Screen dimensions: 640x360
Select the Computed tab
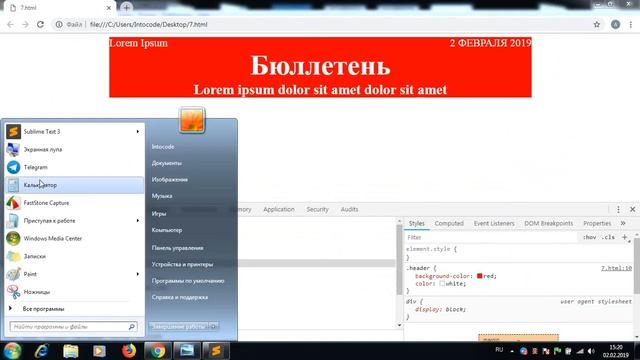449,224
